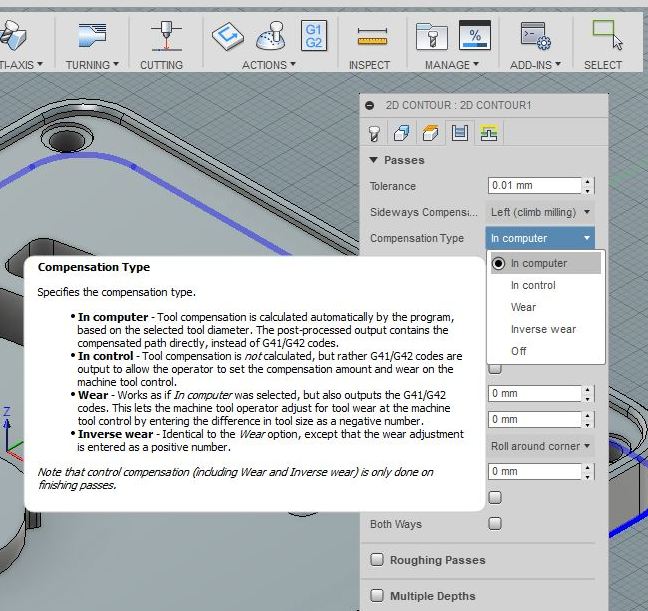This screenshot has height=611, width=648.
Task: Open the Tool Library icon in Manage
Action: 431,36
